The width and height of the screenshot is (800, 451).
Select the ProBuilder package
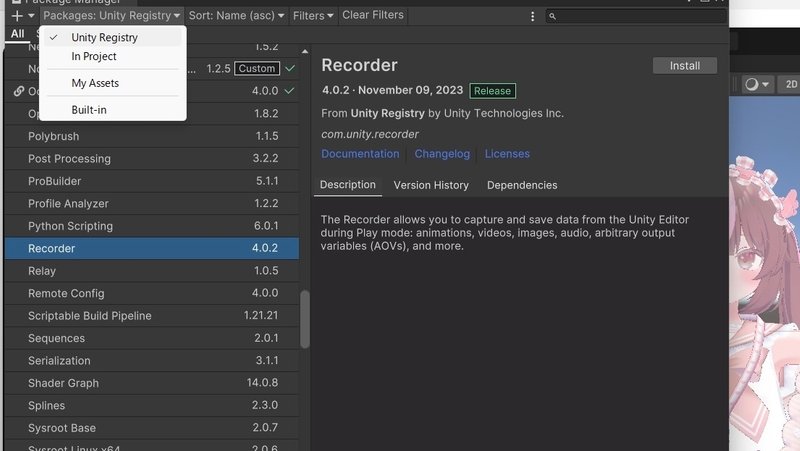pos(152,181)
